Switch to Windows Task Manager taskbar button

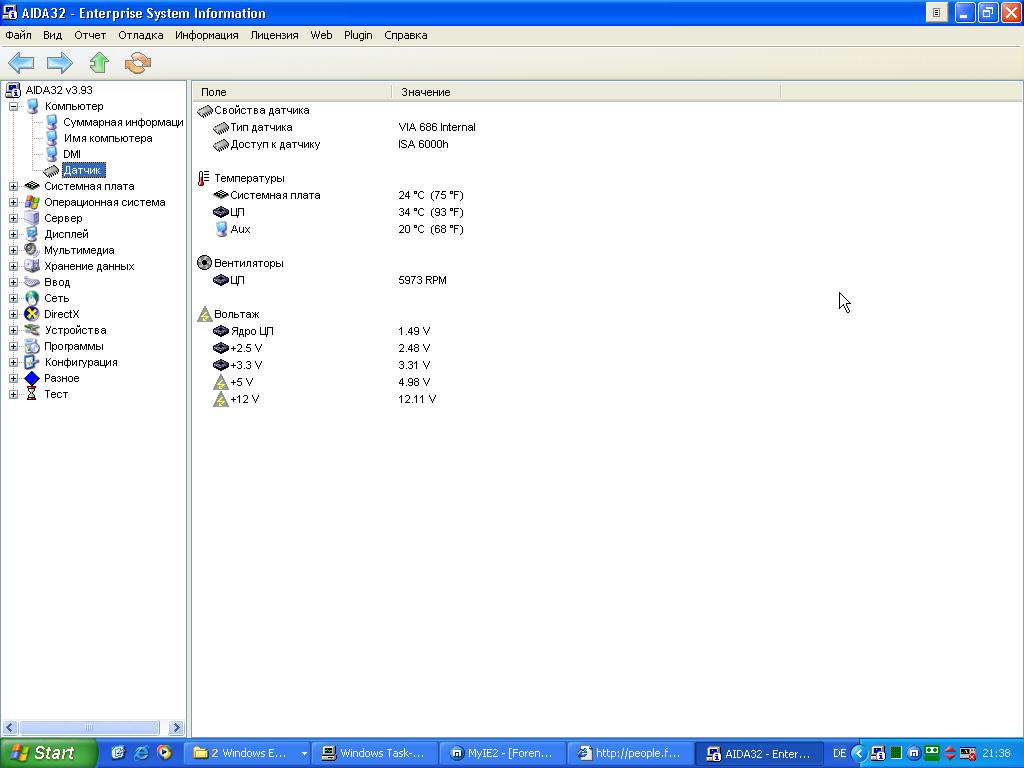pyautogui.click(x=374, y=754)
